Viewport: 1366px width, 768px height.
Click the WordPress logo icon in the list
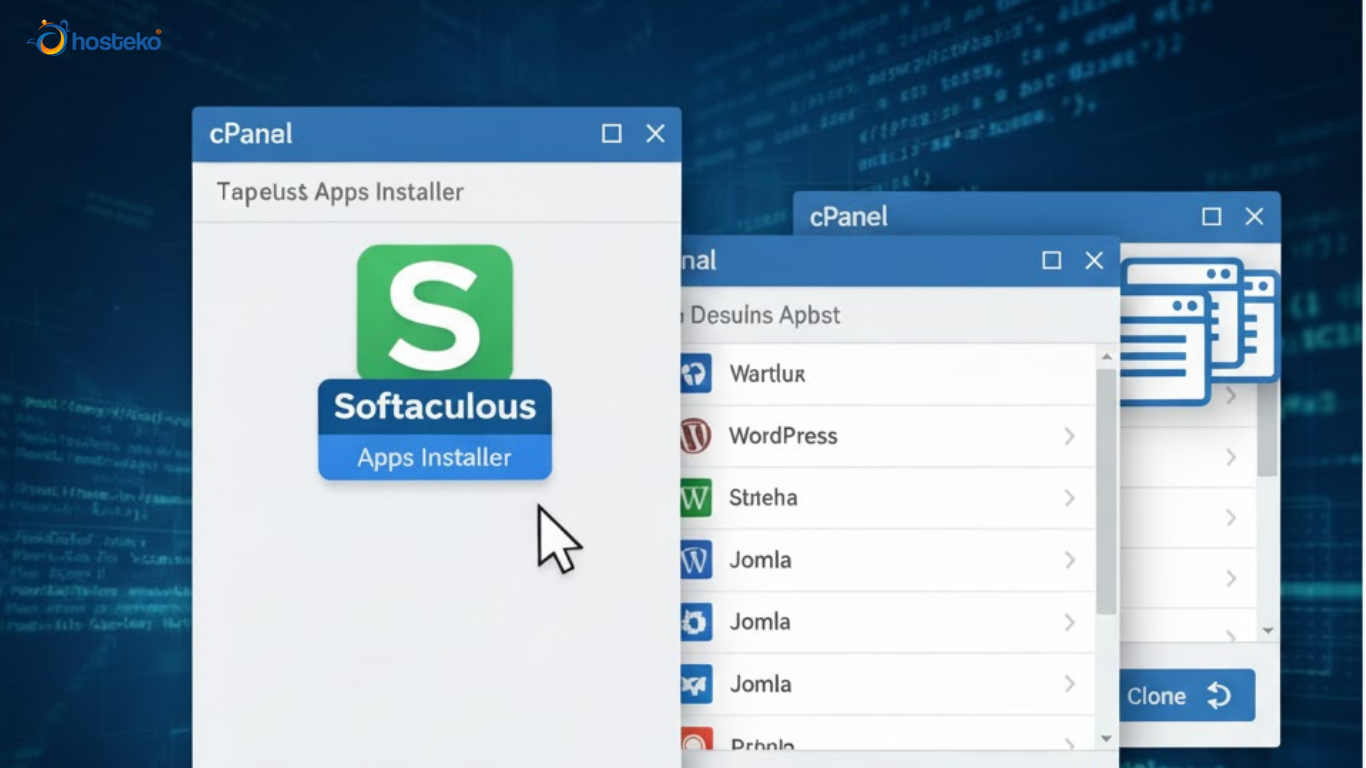pyautogui.click(x=695, y=436)
